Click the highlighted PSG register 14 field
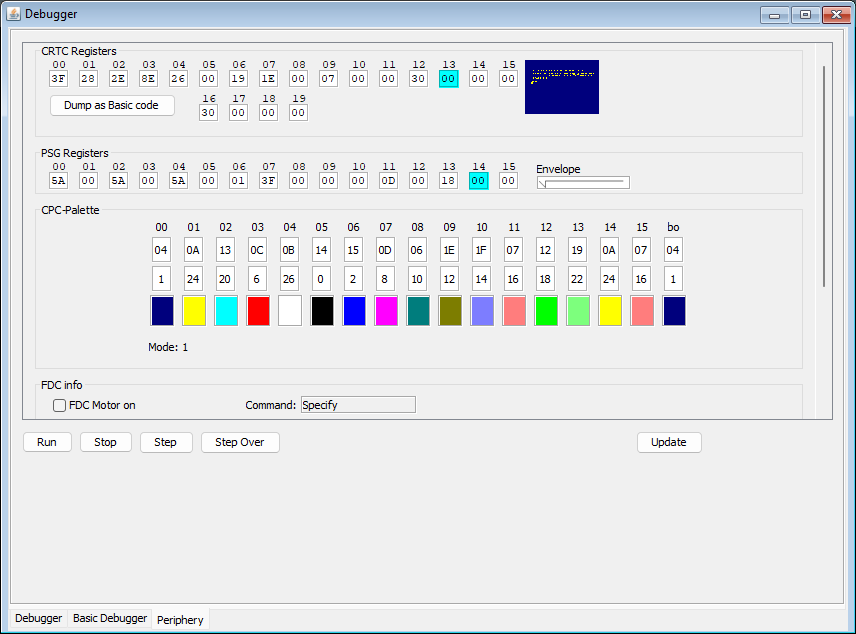Screen dimensions: 856x634 click(478, 181)
